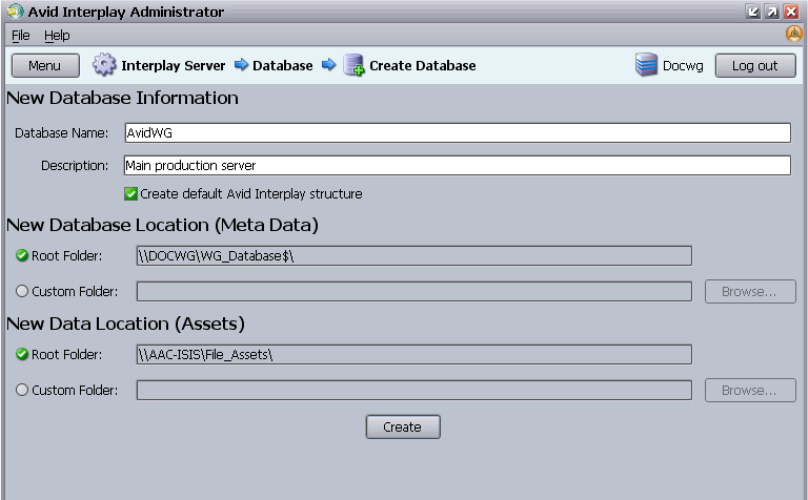Select Root Folder for Meta Data location
Screen dimensions: 808x500
tap(22, 256)
